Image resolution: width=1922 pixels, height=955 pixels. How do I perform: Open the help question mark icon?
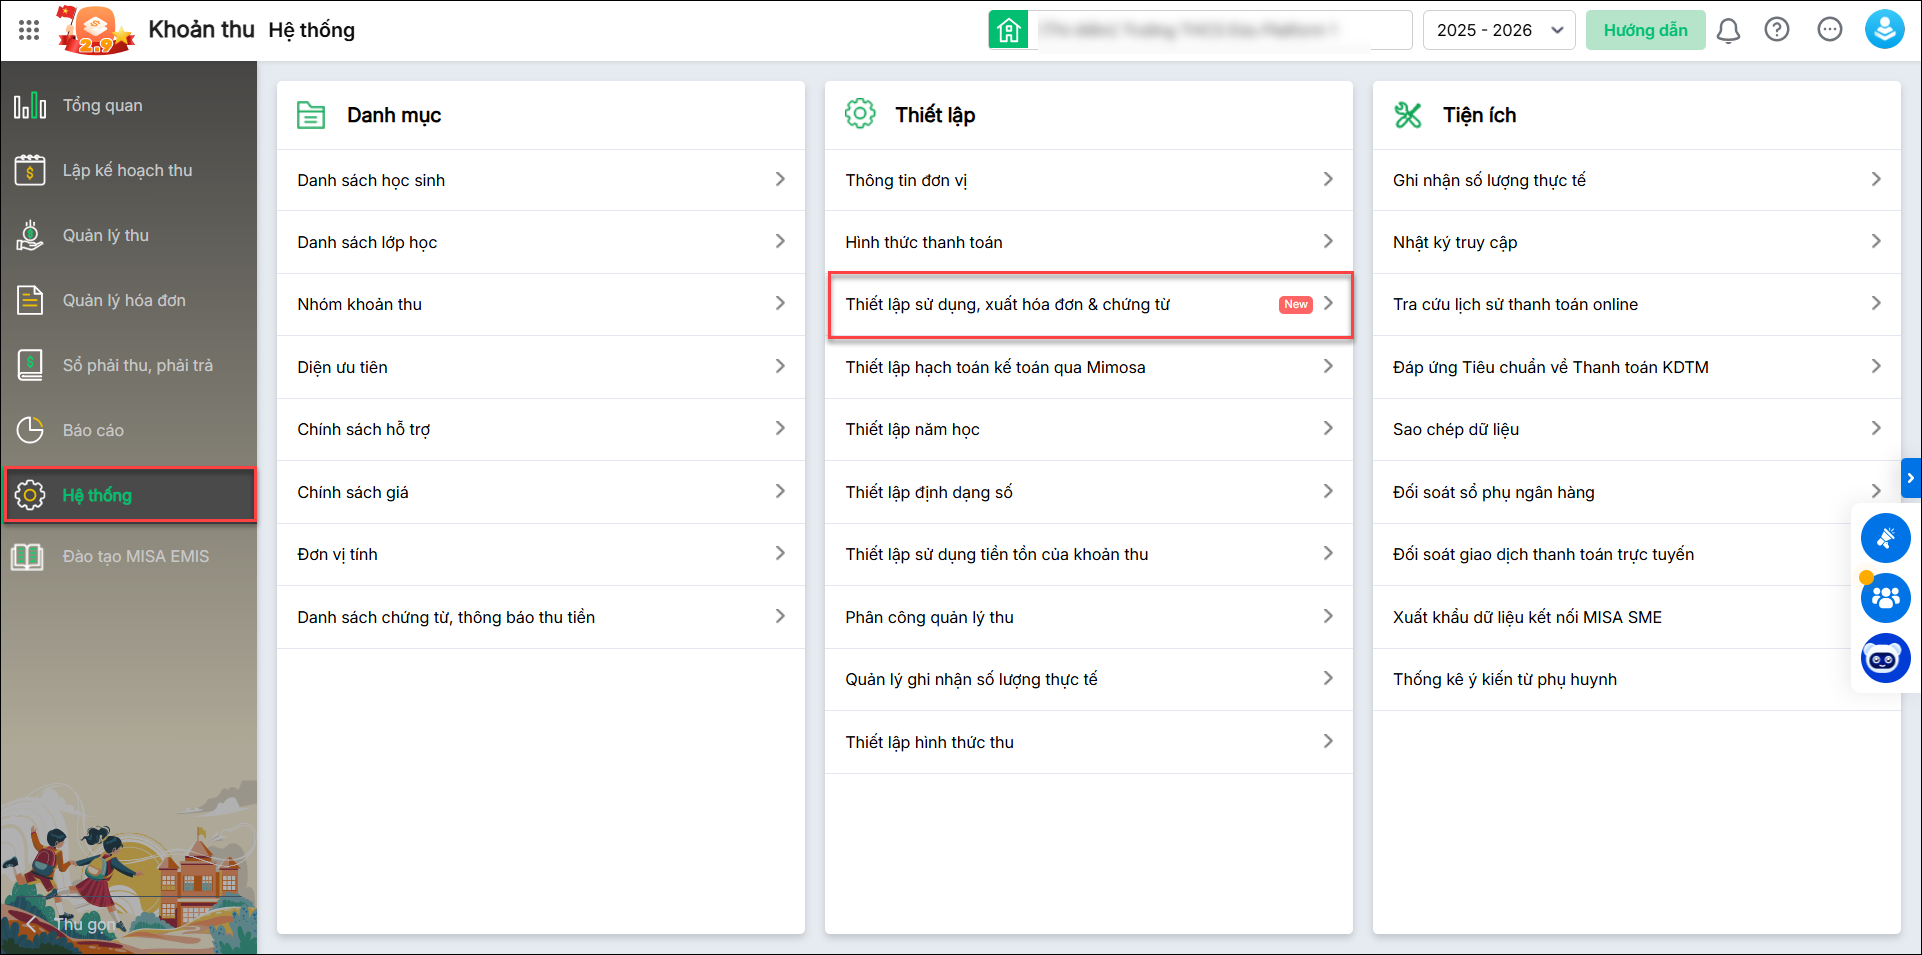(x=1777, y=30)
